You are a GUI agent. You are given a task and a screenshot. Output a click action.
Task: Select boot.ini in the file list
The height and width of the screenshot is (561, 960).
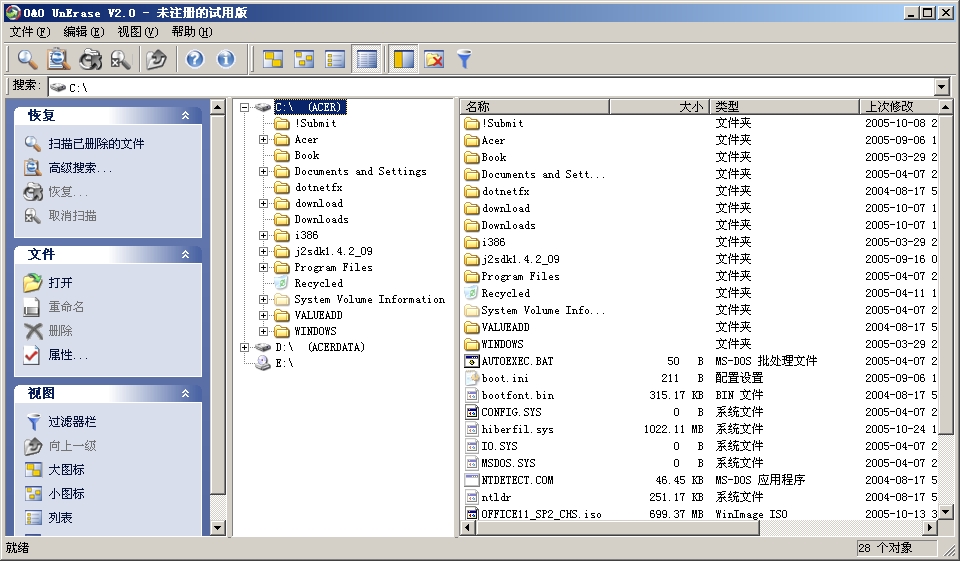[x=505, y=378]
